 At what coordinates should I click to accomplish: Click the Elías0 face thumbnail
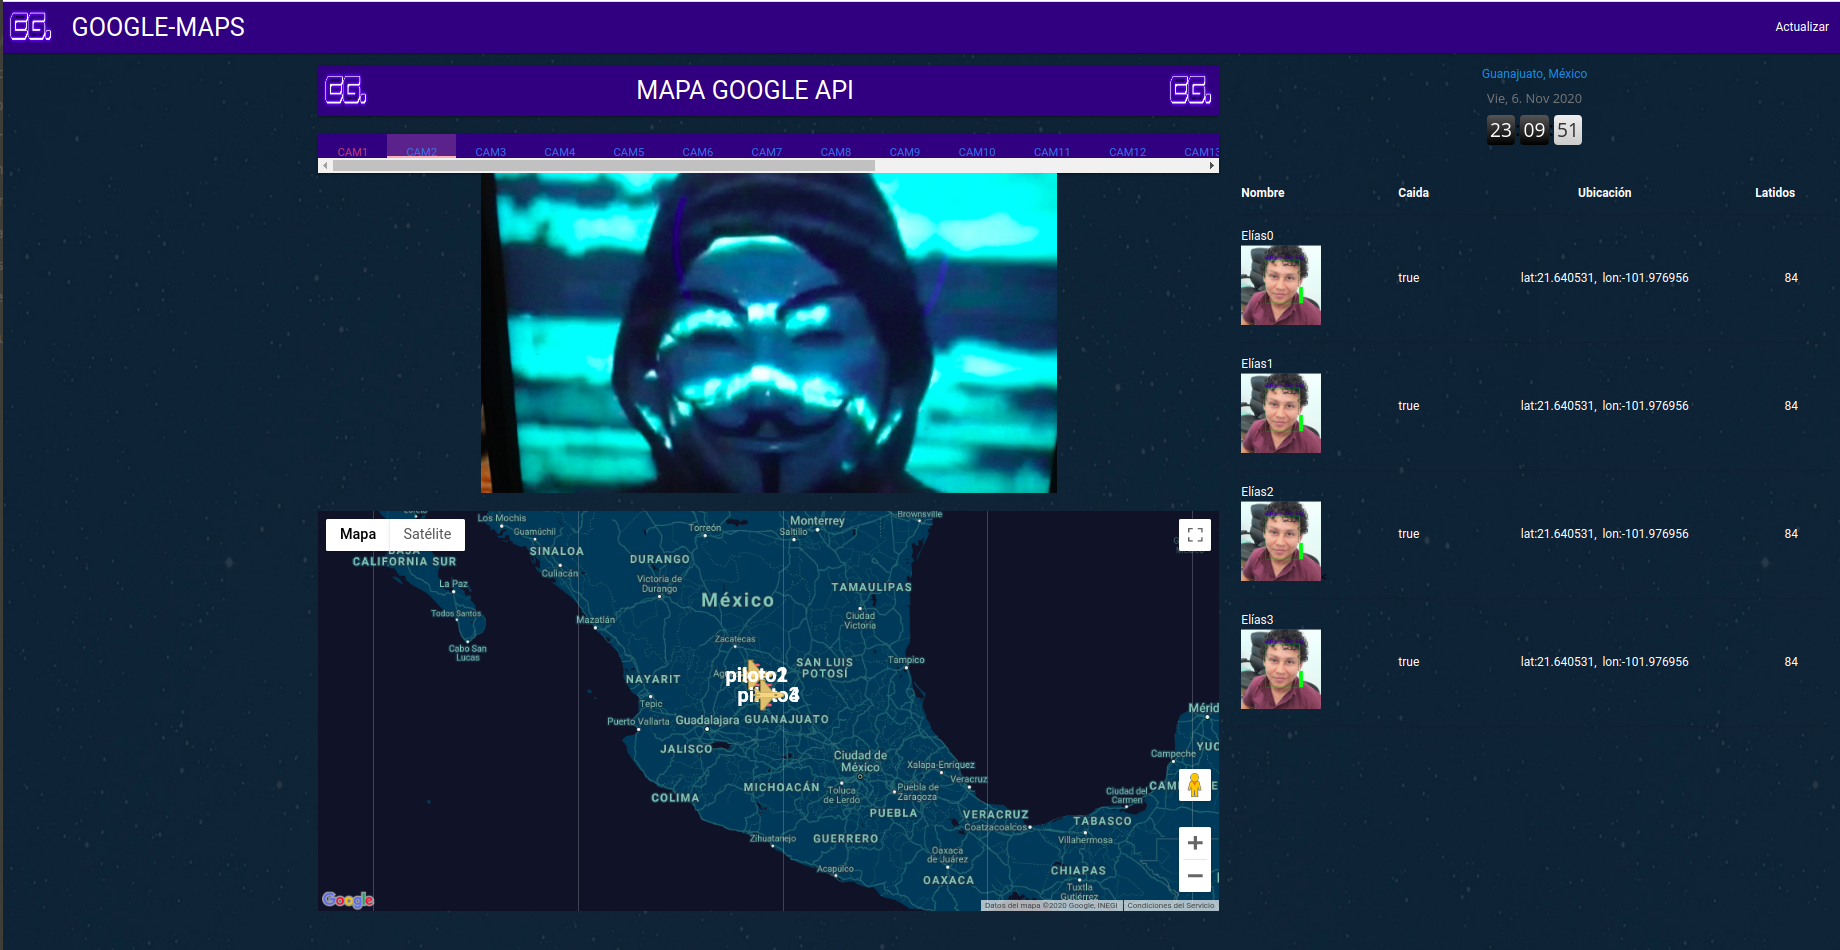click(1281, 285)
